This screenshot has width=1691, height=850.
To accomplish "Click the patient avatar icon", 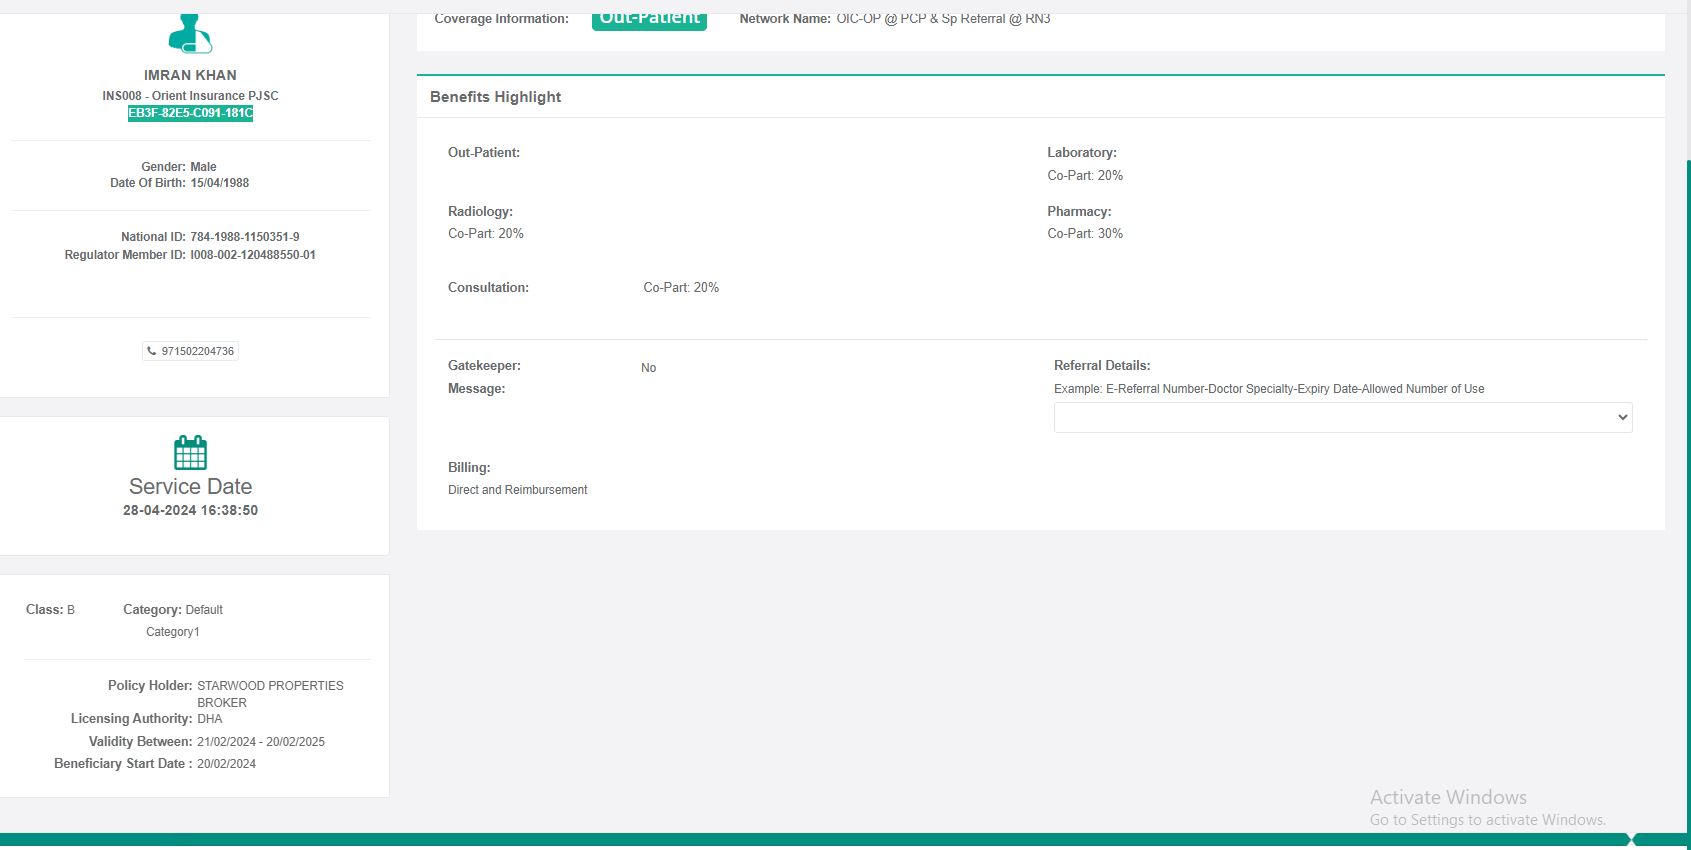I will tap(190, 34).
